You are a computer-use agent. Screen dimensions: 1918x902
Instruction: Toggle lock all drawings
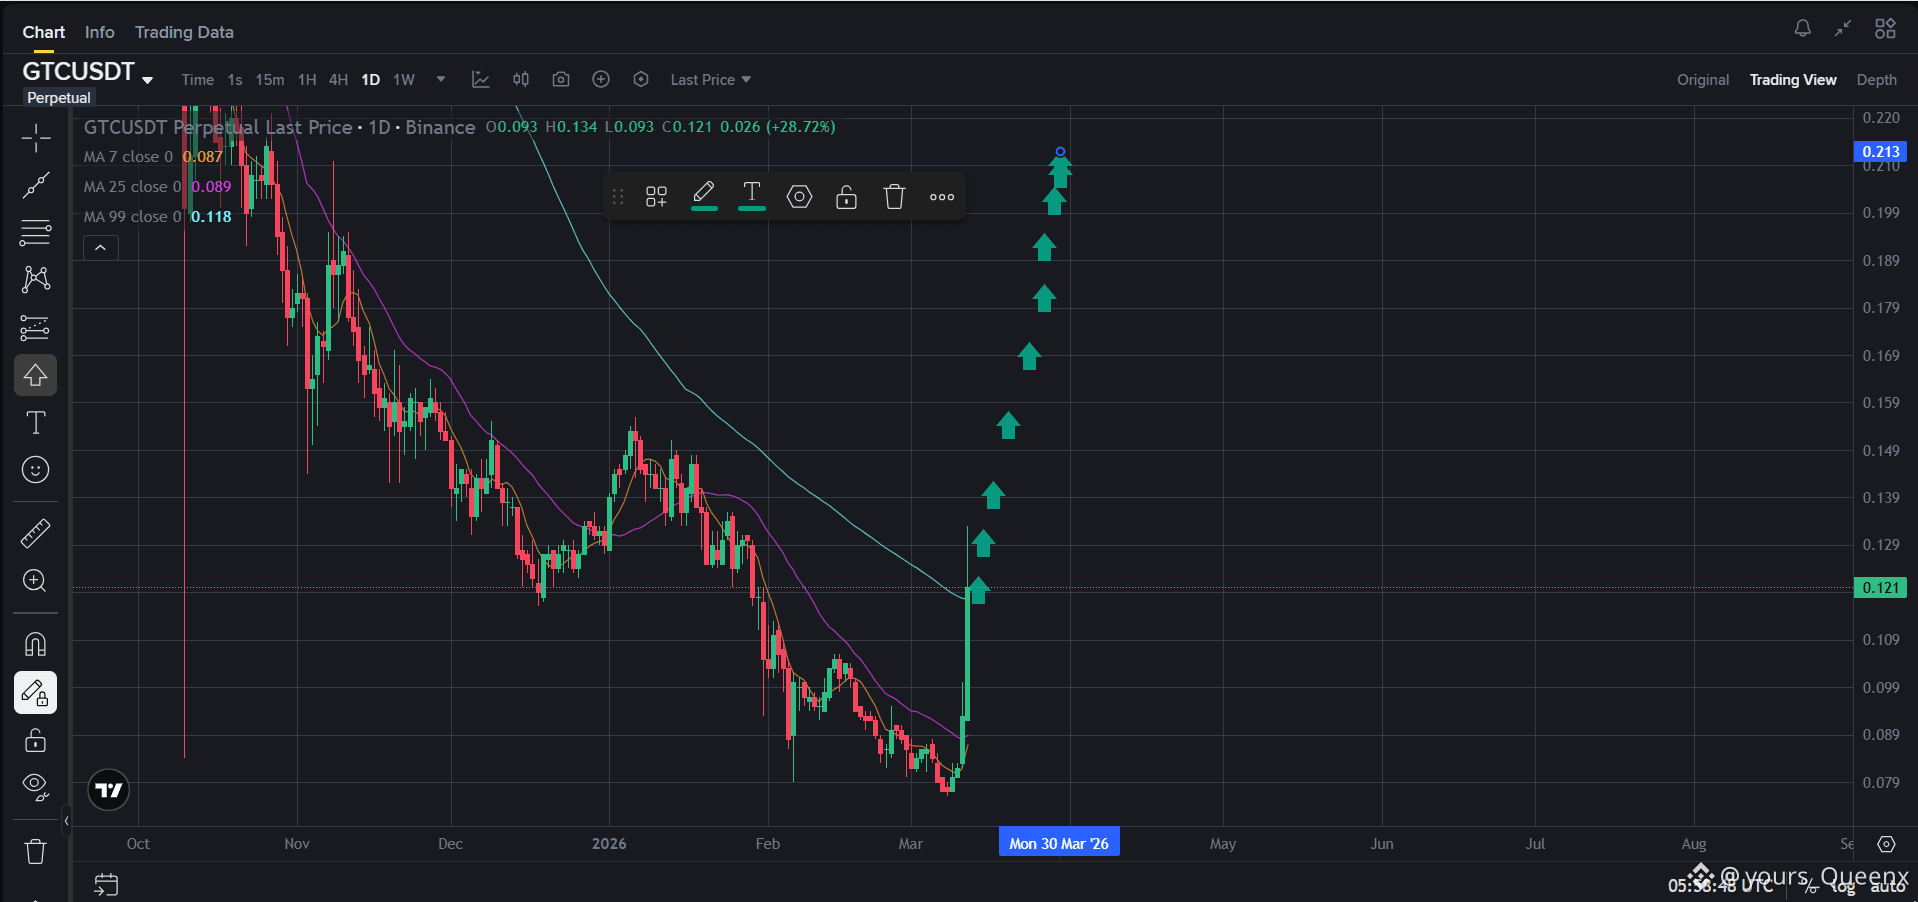pos(36,740)
